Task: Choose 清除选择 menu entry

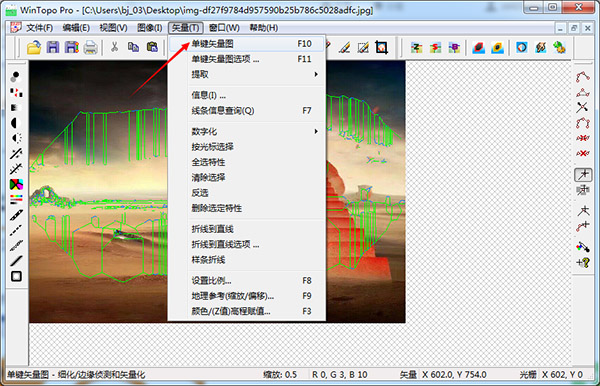Action: 247,178
